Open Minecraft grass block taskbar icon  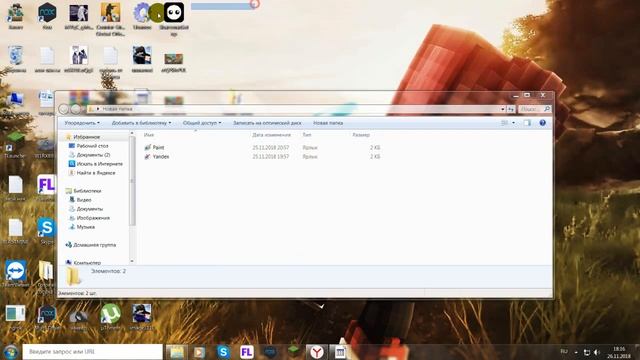(293, 351)
